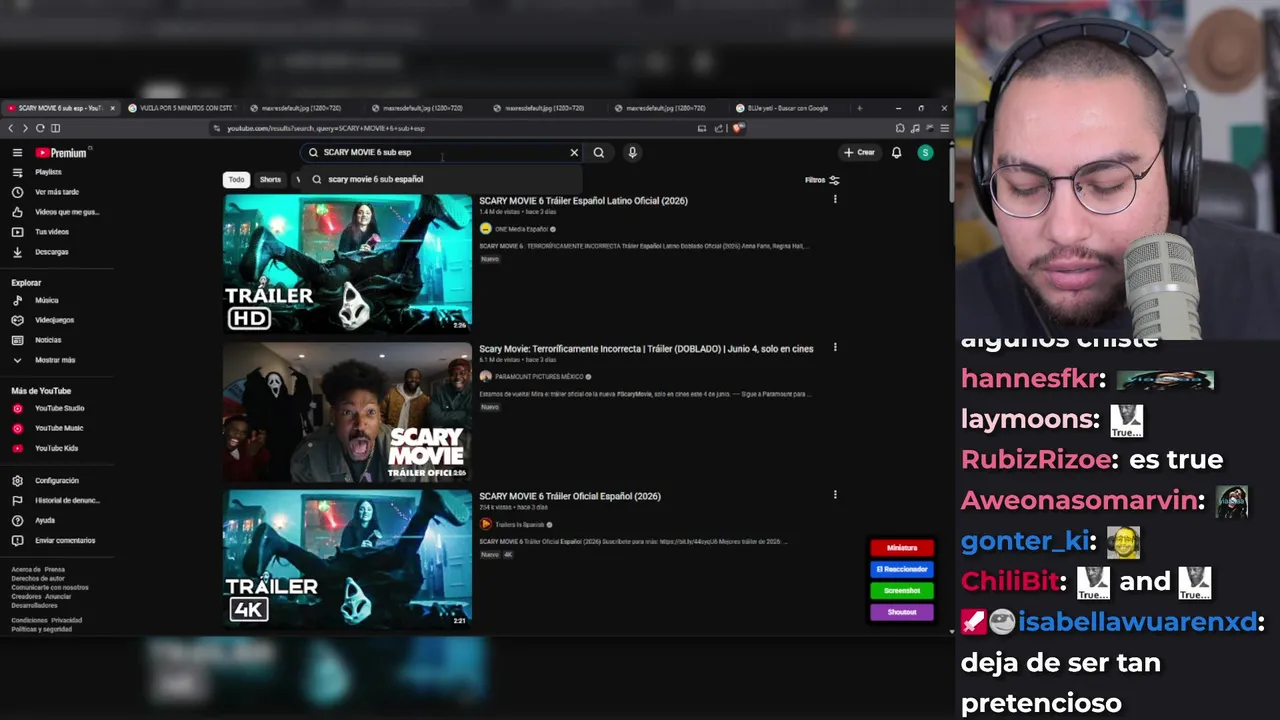This screenshot has width=1280, height=720.
Task: Toggle the browser sidebar panel icon
Action: (55, 128)
